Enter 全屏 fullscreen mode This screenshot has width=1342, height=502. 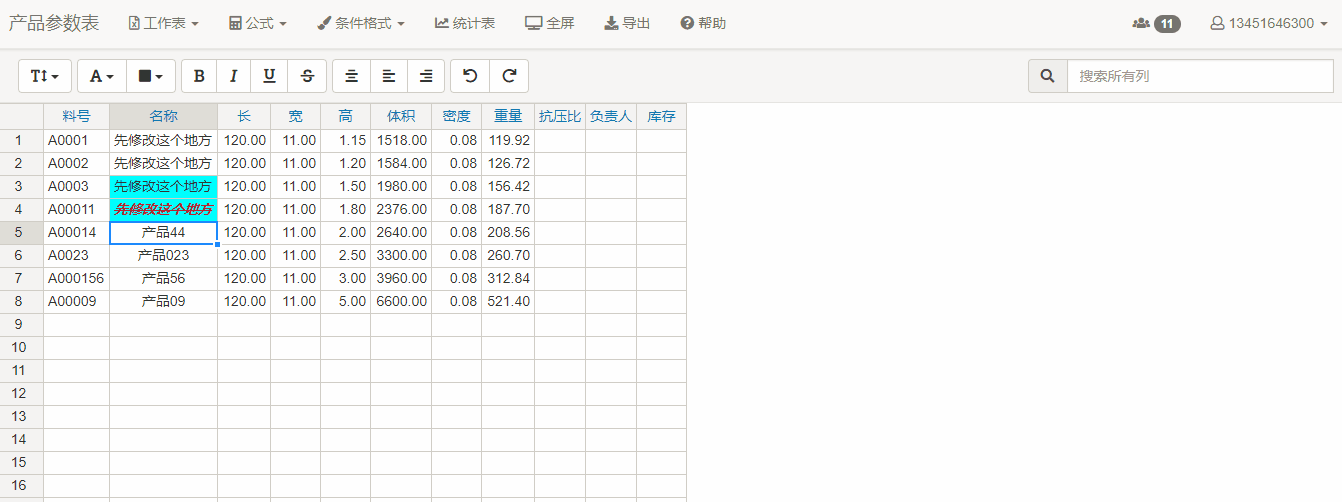click(550, 23)
